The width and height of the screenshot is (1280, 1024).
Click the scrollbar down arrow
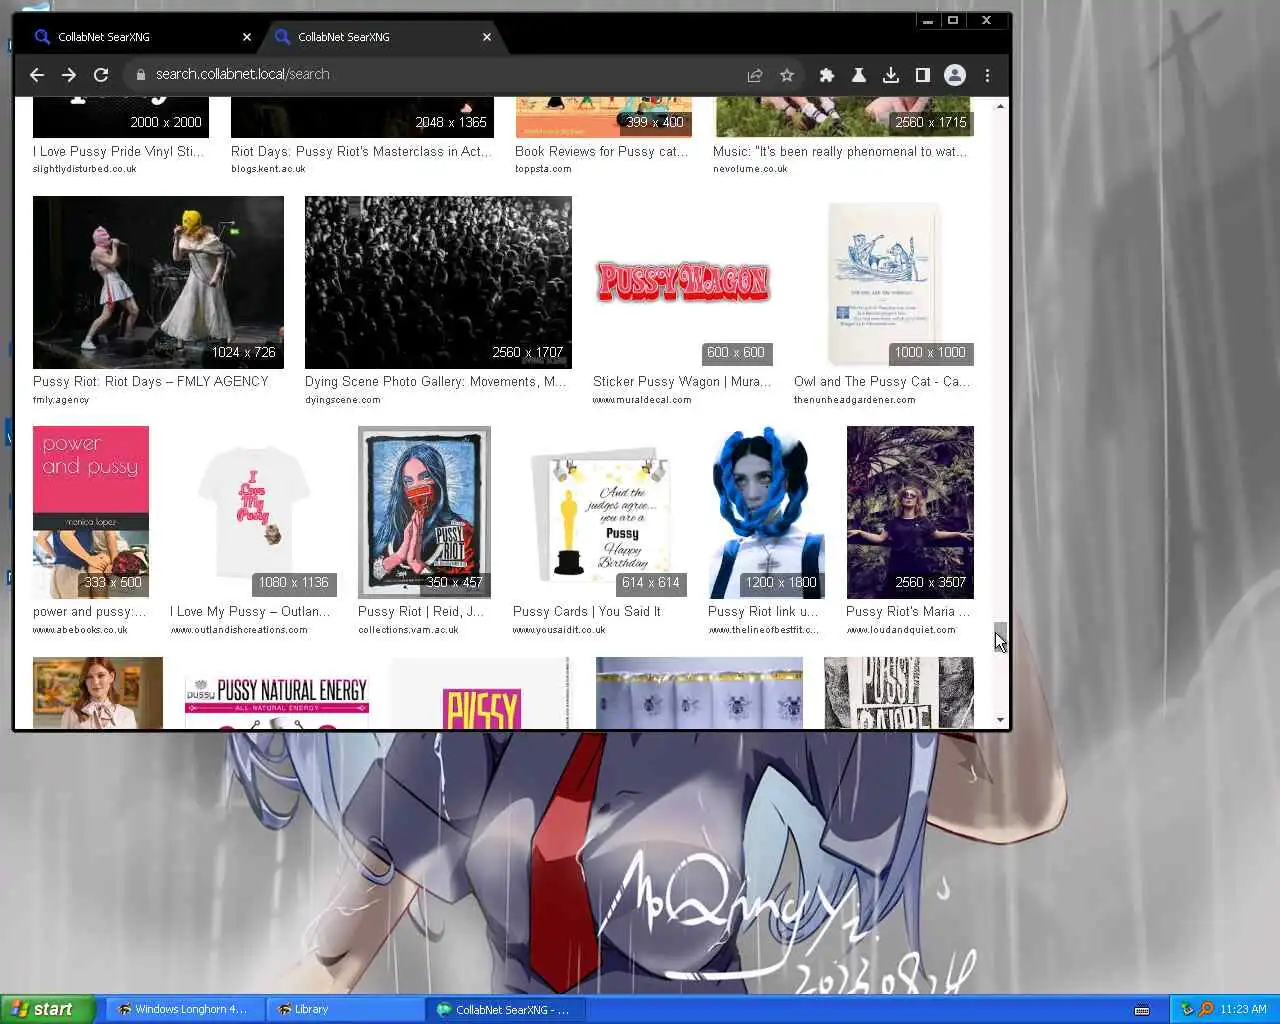pos(1000,720)
